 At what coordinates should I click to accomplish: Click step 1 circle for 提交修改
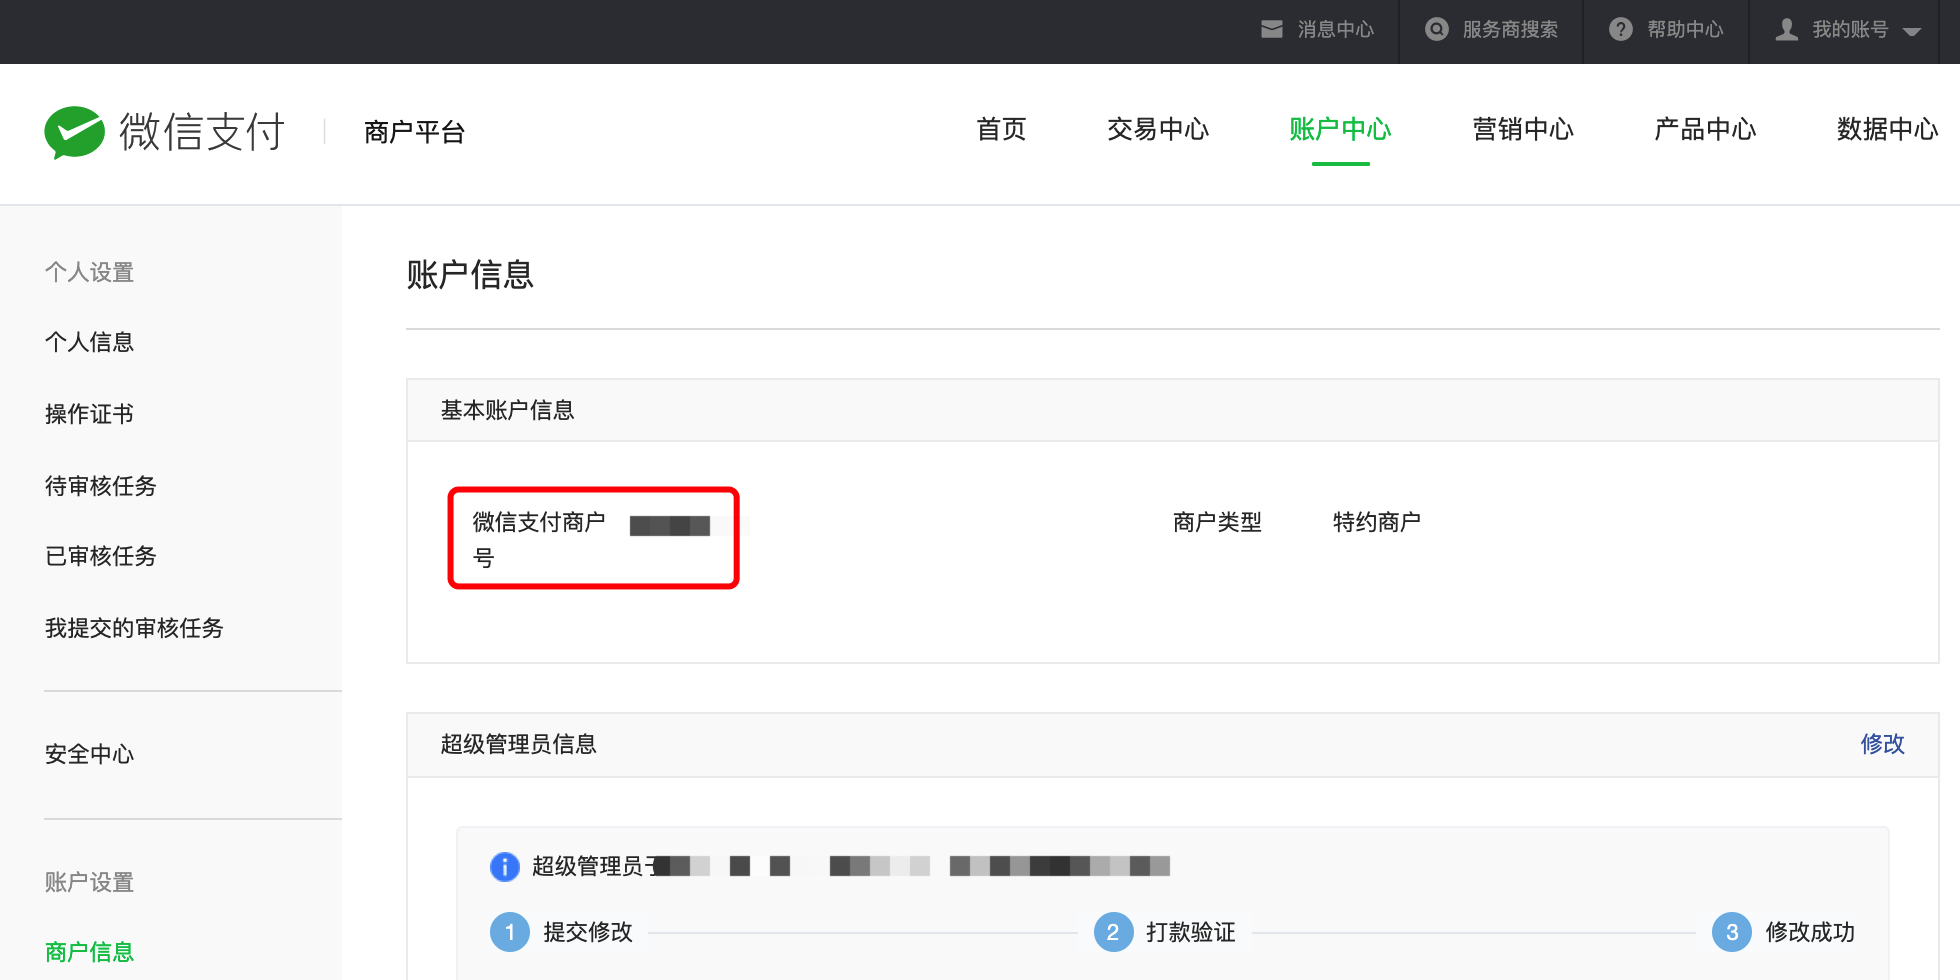pos(510,932)
